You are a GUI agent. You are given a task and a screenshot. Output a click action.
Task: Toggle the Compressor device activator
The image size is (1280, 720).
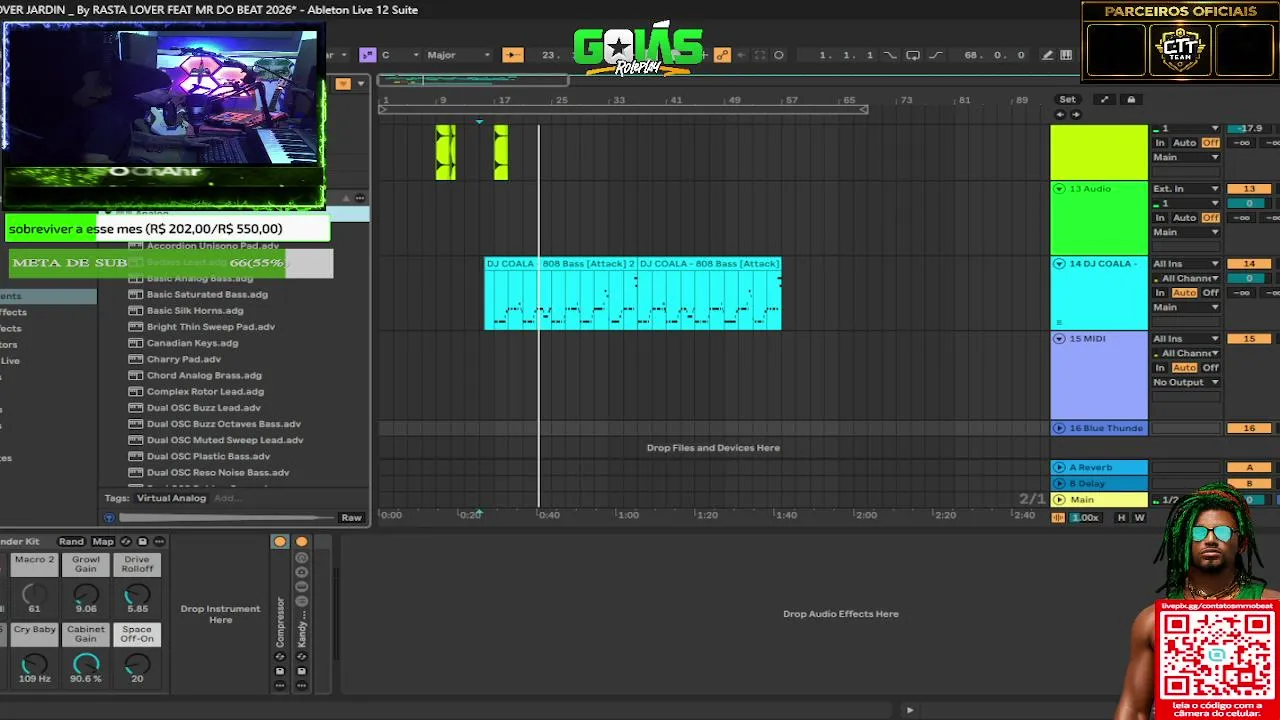point(280,541)
